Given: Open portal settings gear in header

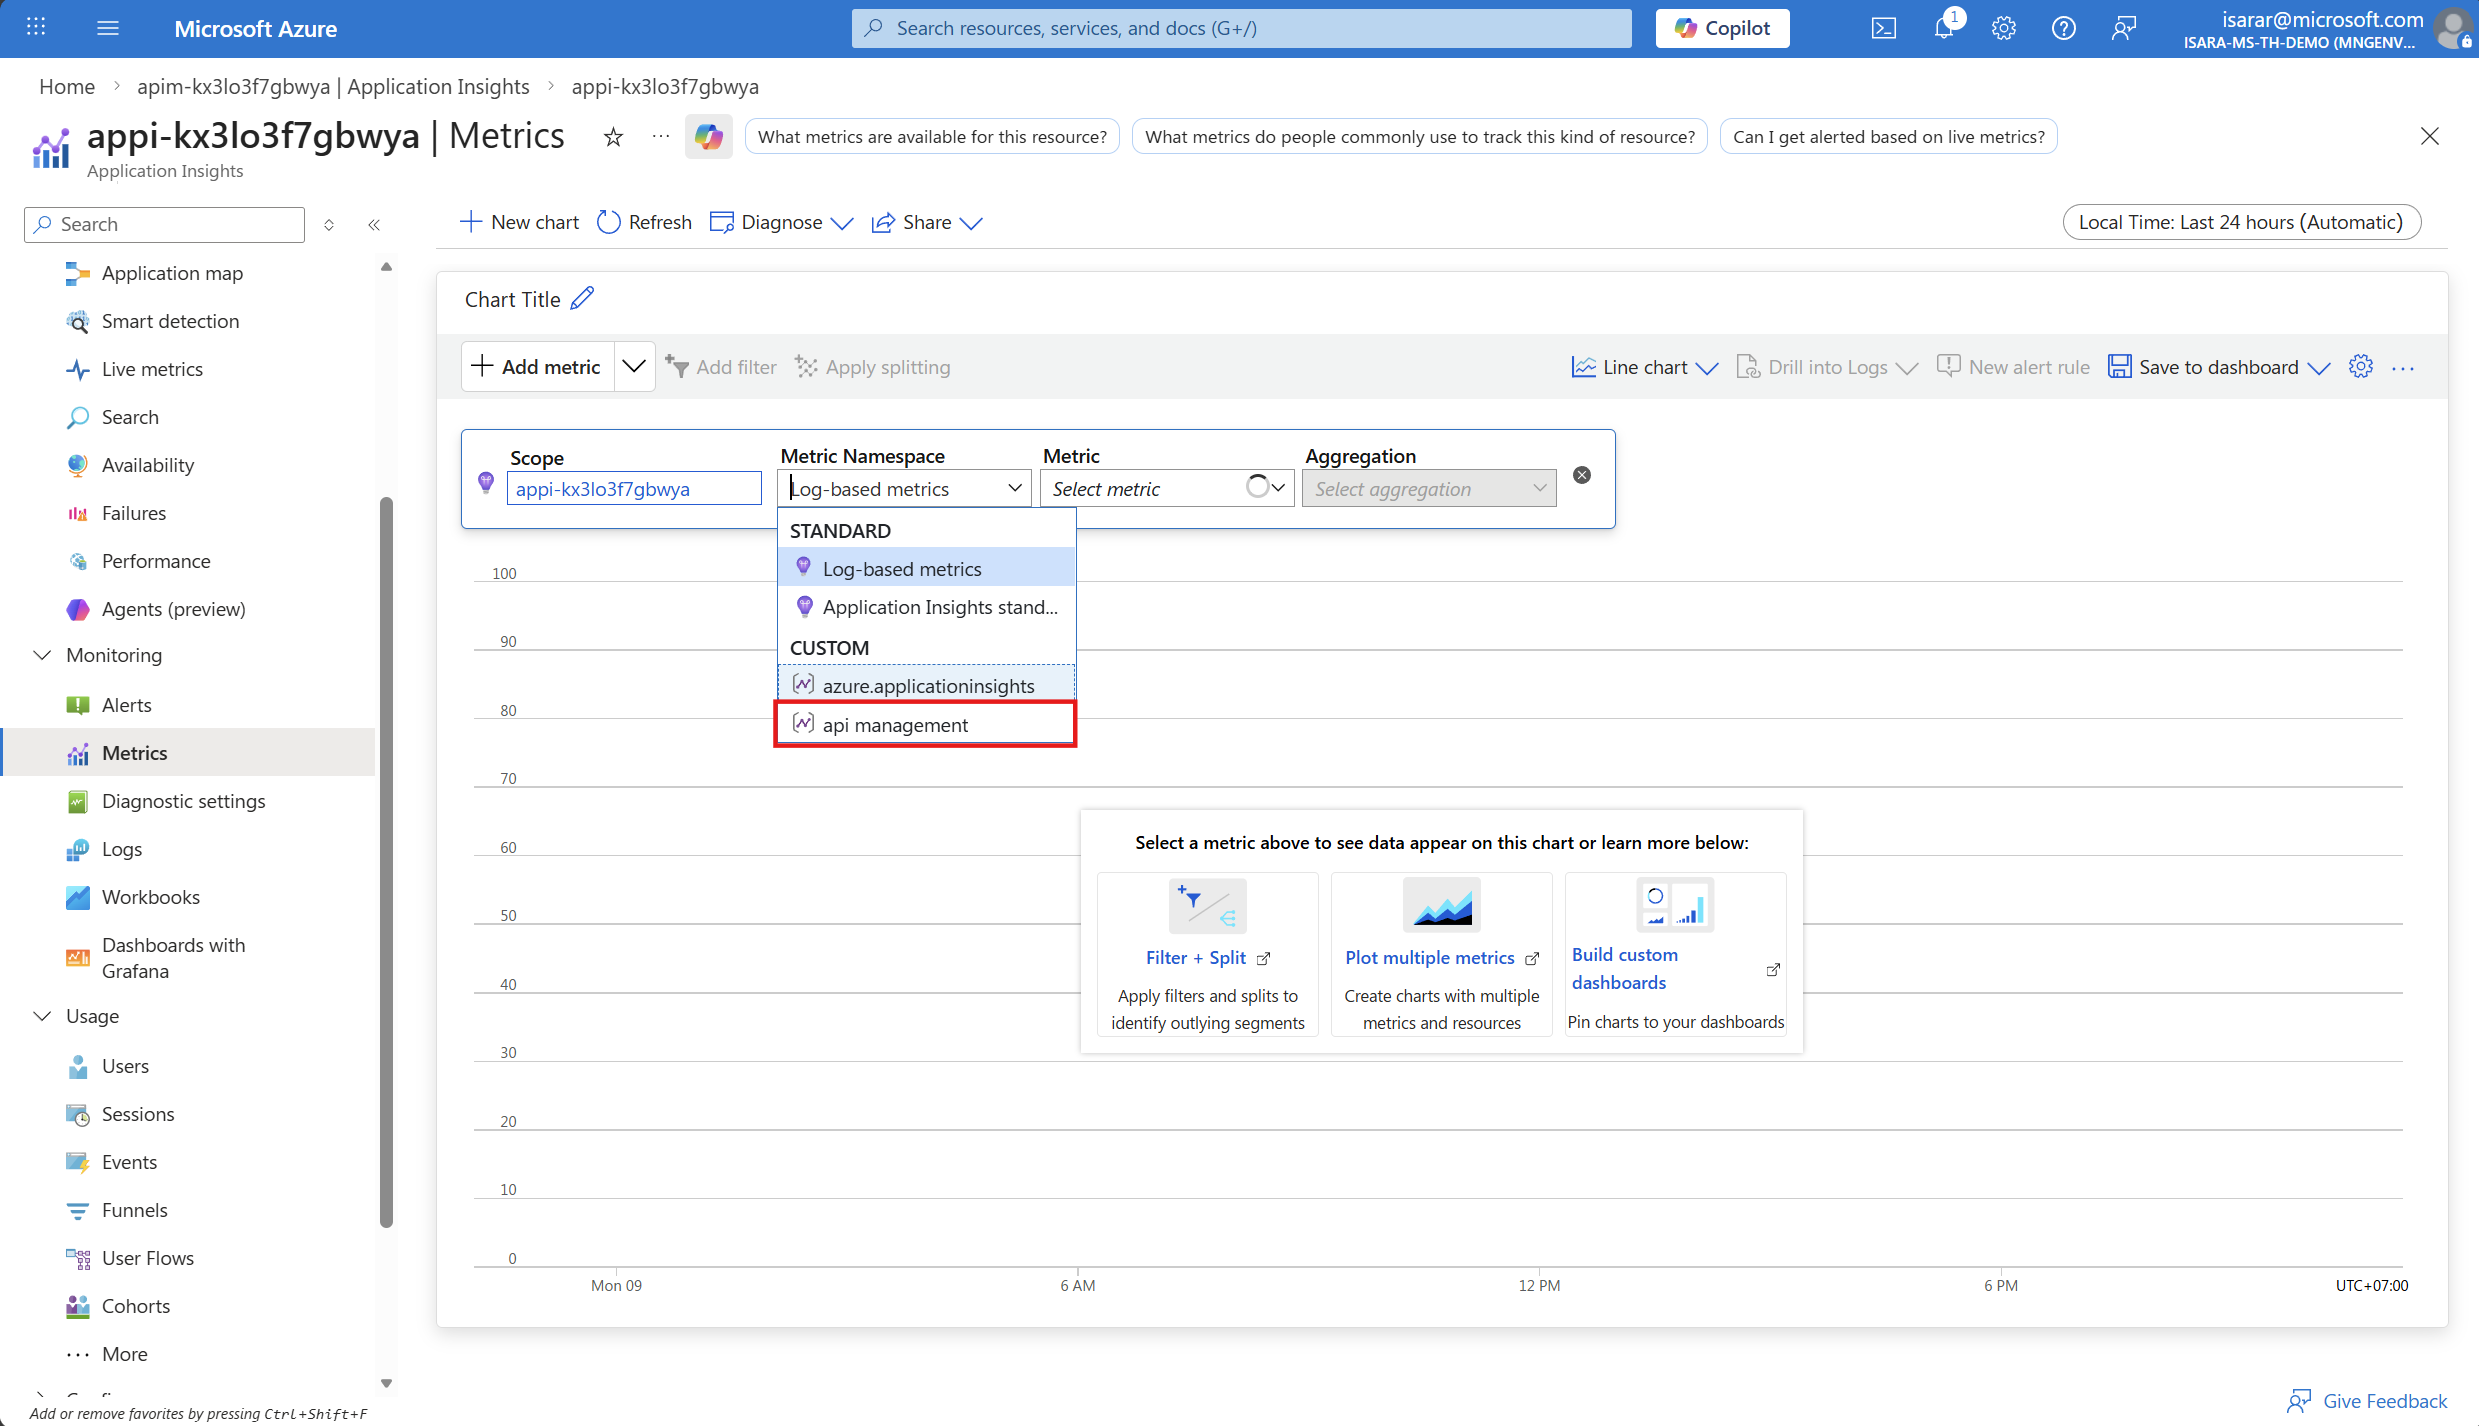Looking at the screenshot, I should click(2004, 28).
